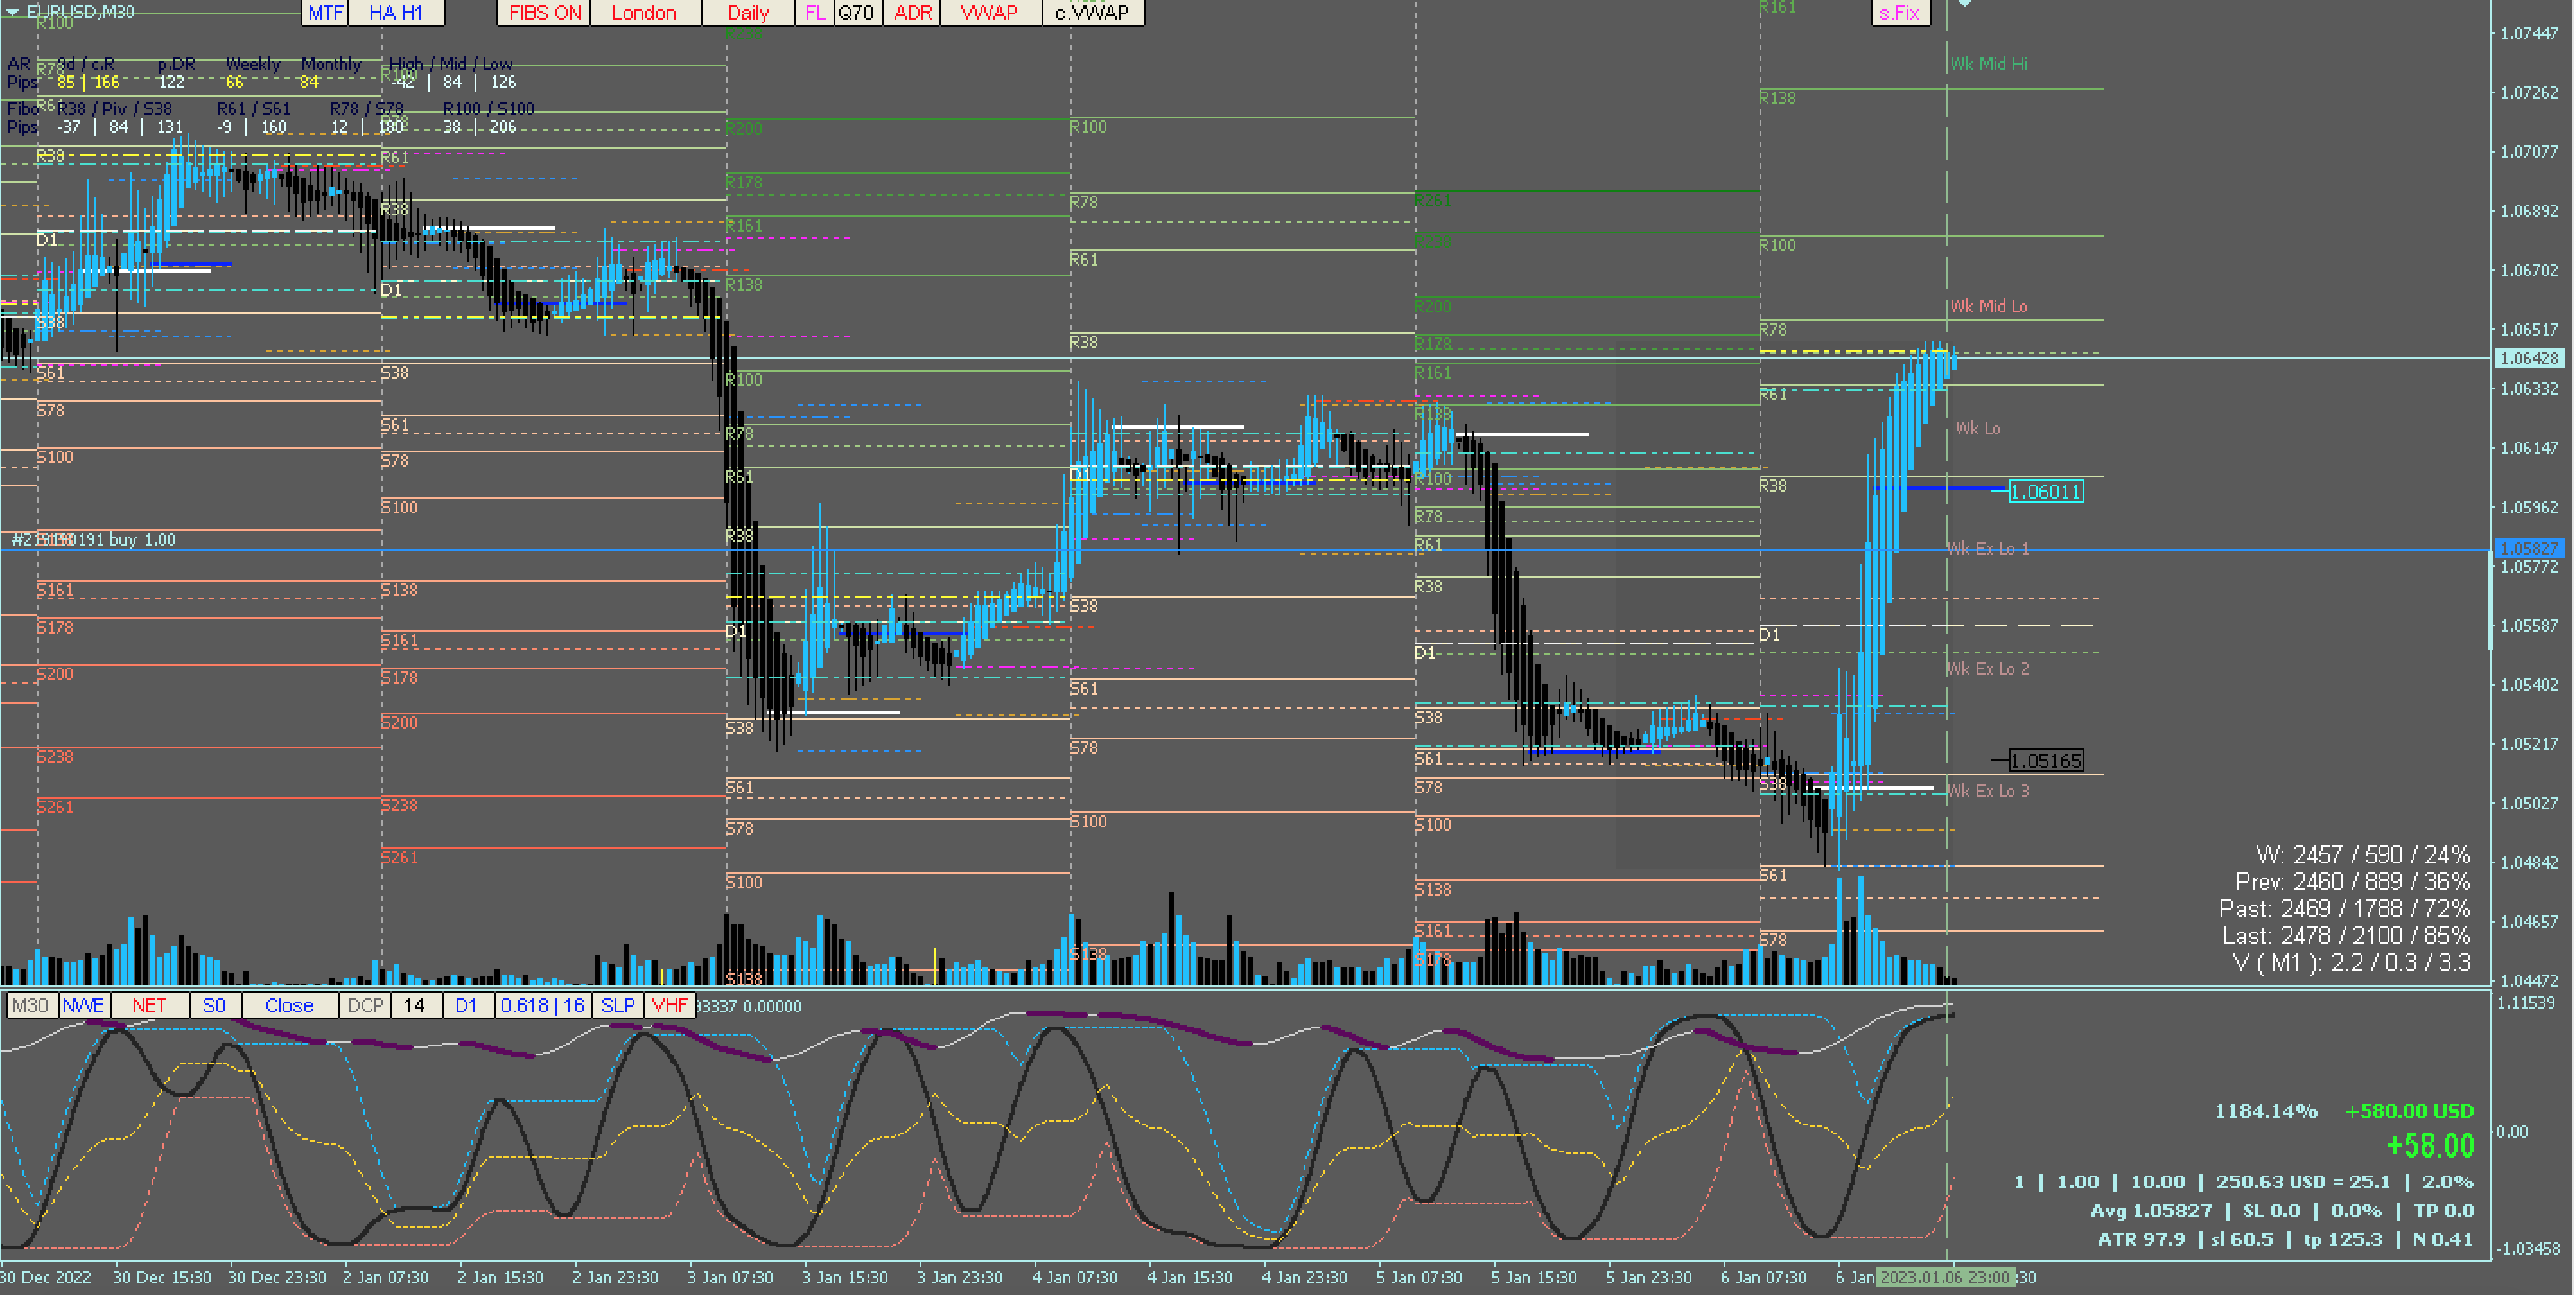Click the MTF button
The image size is (2576, 1295).
(x=325, y=13)
